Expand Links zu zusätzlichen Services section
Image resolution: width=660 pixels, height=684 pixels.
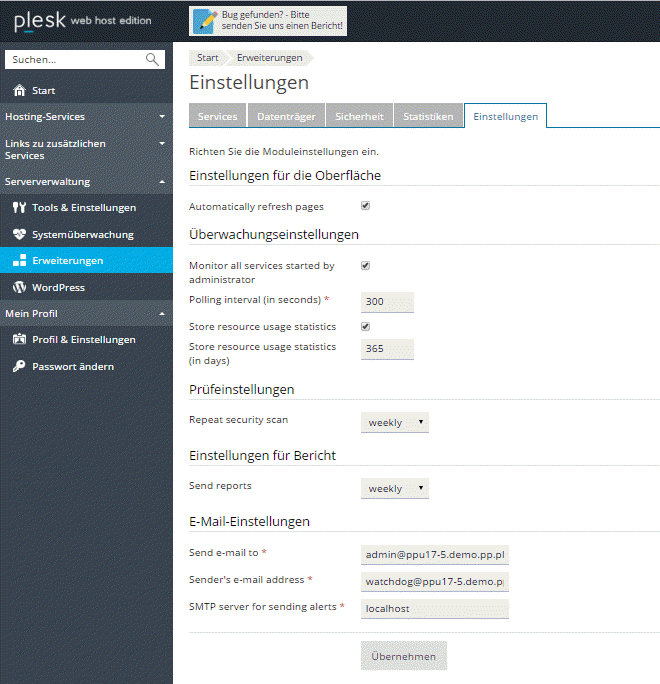86,149
